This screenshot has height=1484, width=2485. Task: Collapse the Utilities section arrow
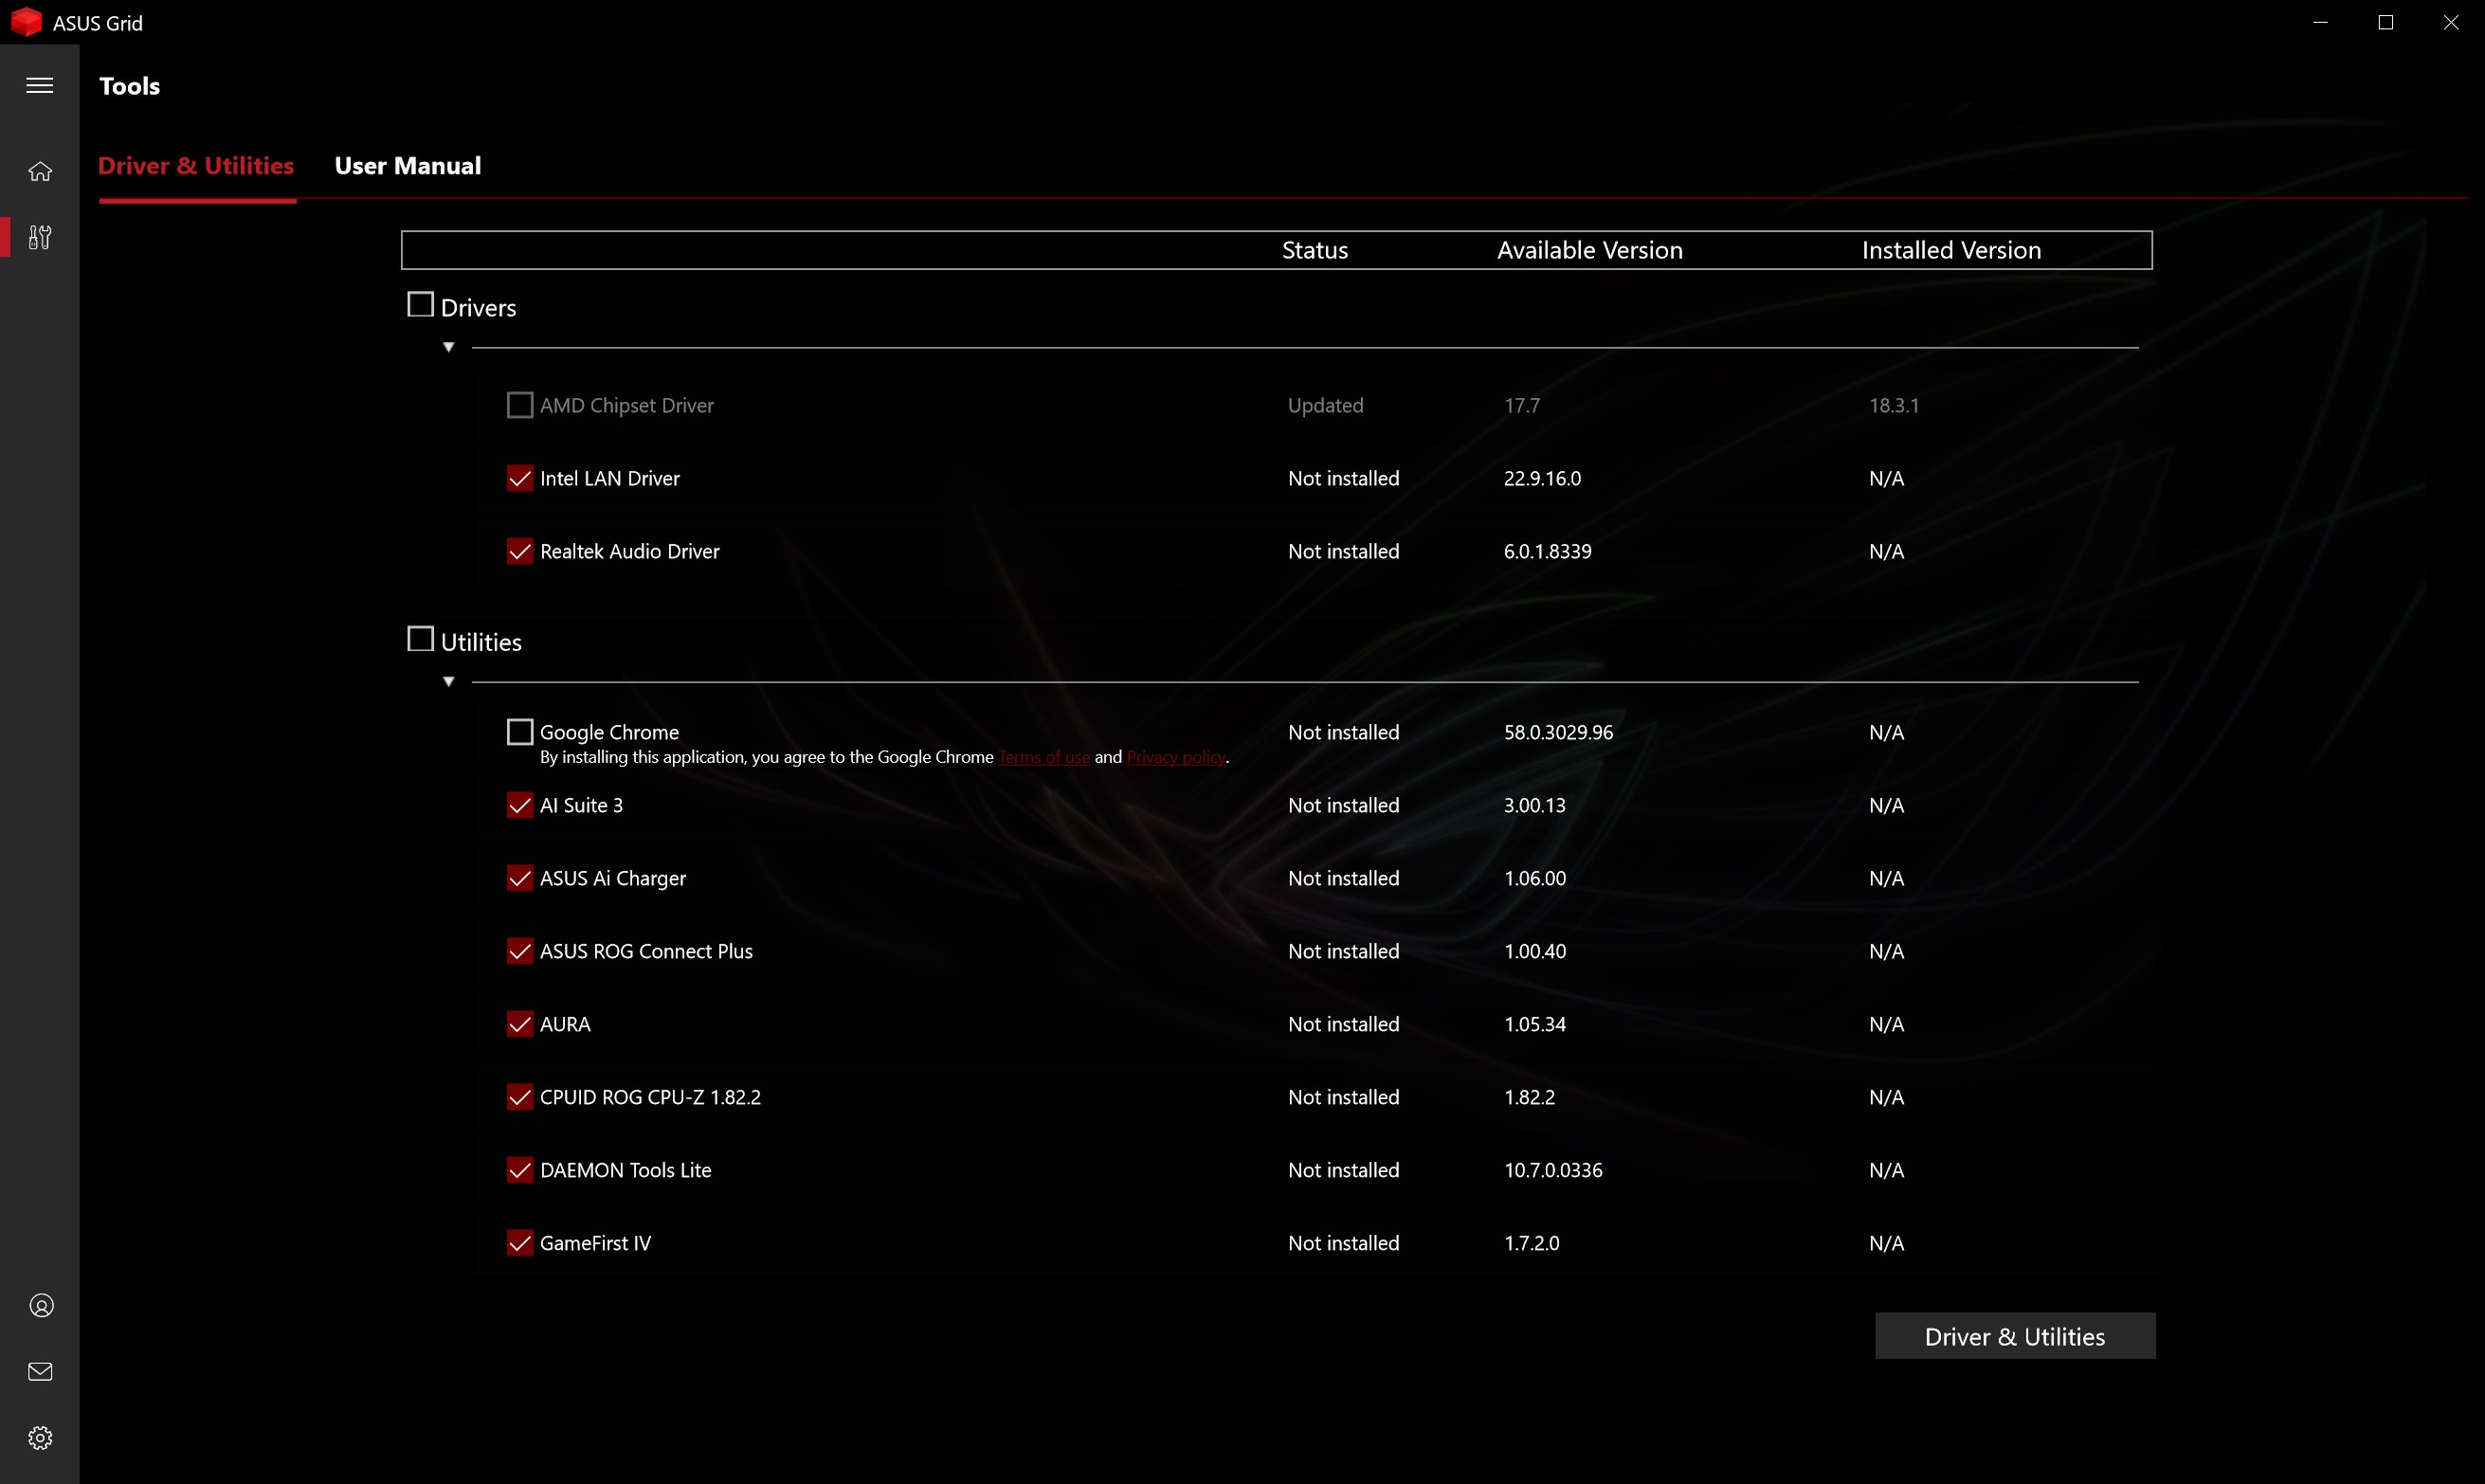(449, 682)
